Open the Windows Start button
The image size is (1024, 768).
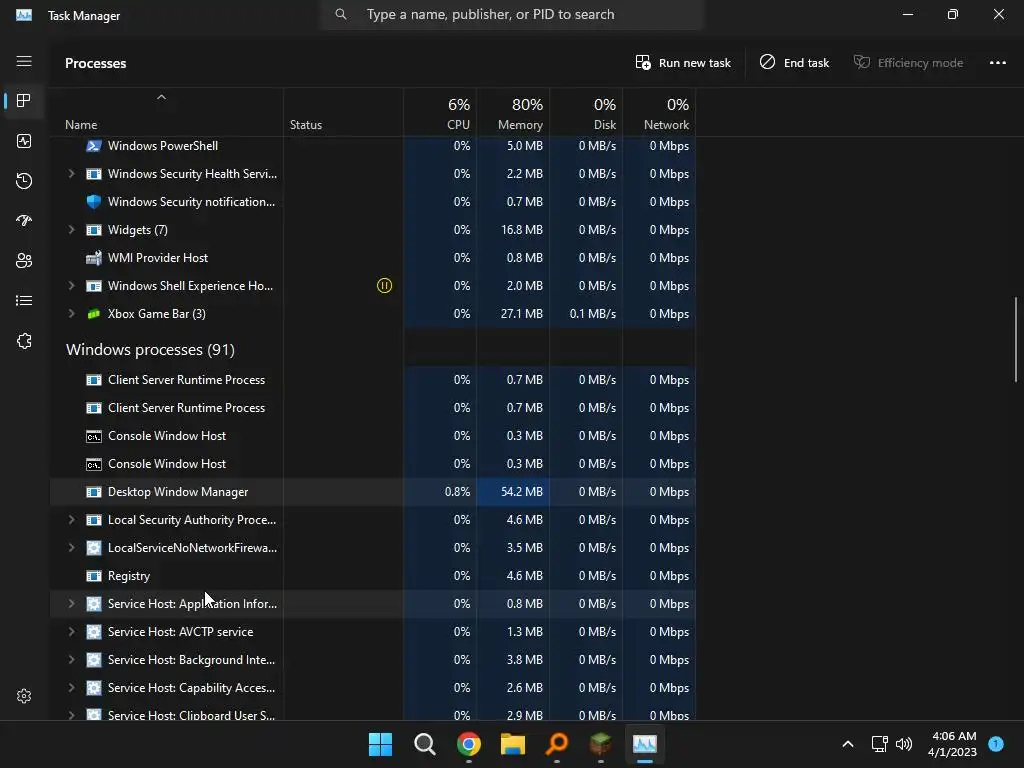(380, 744)
